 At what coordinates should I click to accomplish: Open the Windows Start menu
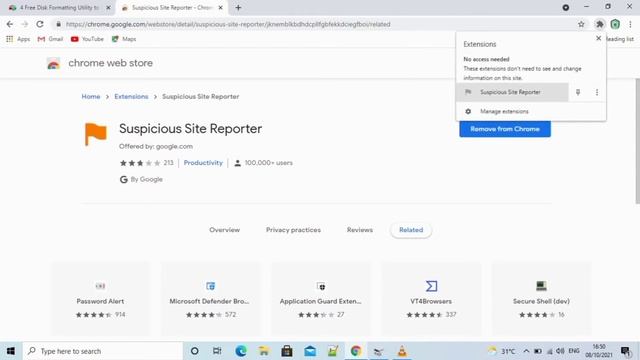tap(11, 351)
